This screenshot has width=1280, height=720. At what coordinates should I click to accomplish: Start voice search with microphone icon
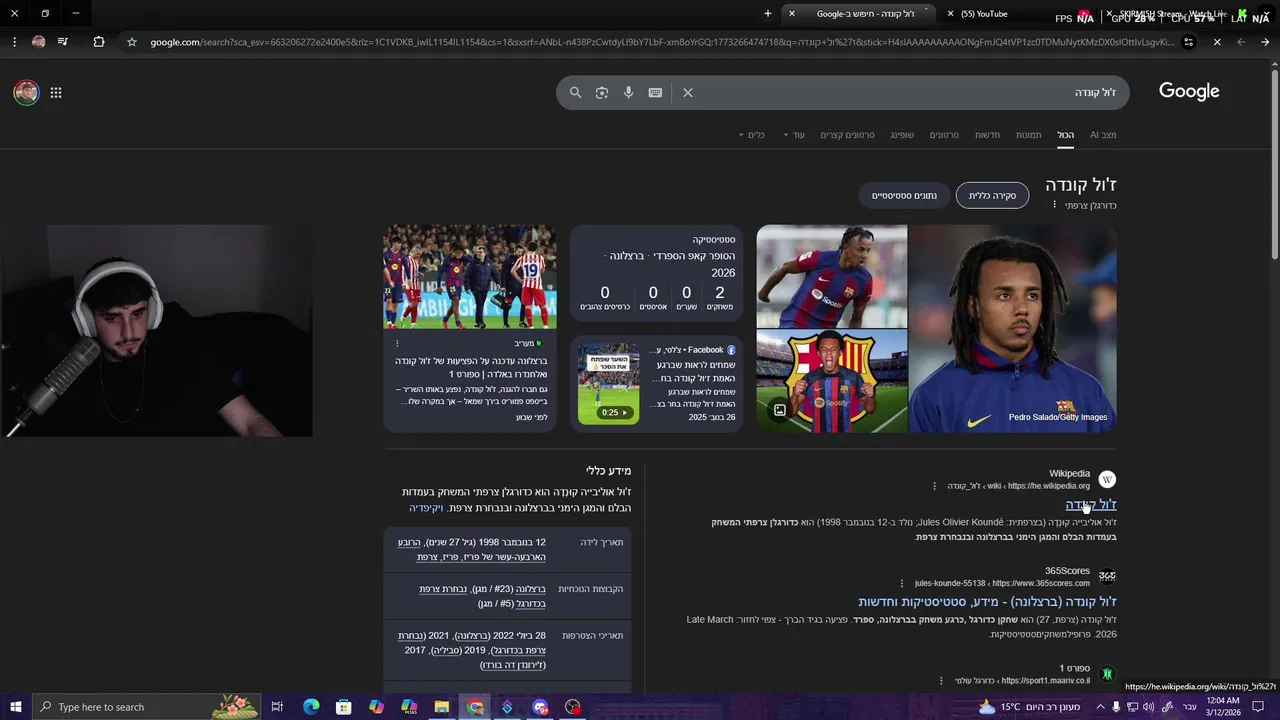pyautogui.click(x=628, y=92)
